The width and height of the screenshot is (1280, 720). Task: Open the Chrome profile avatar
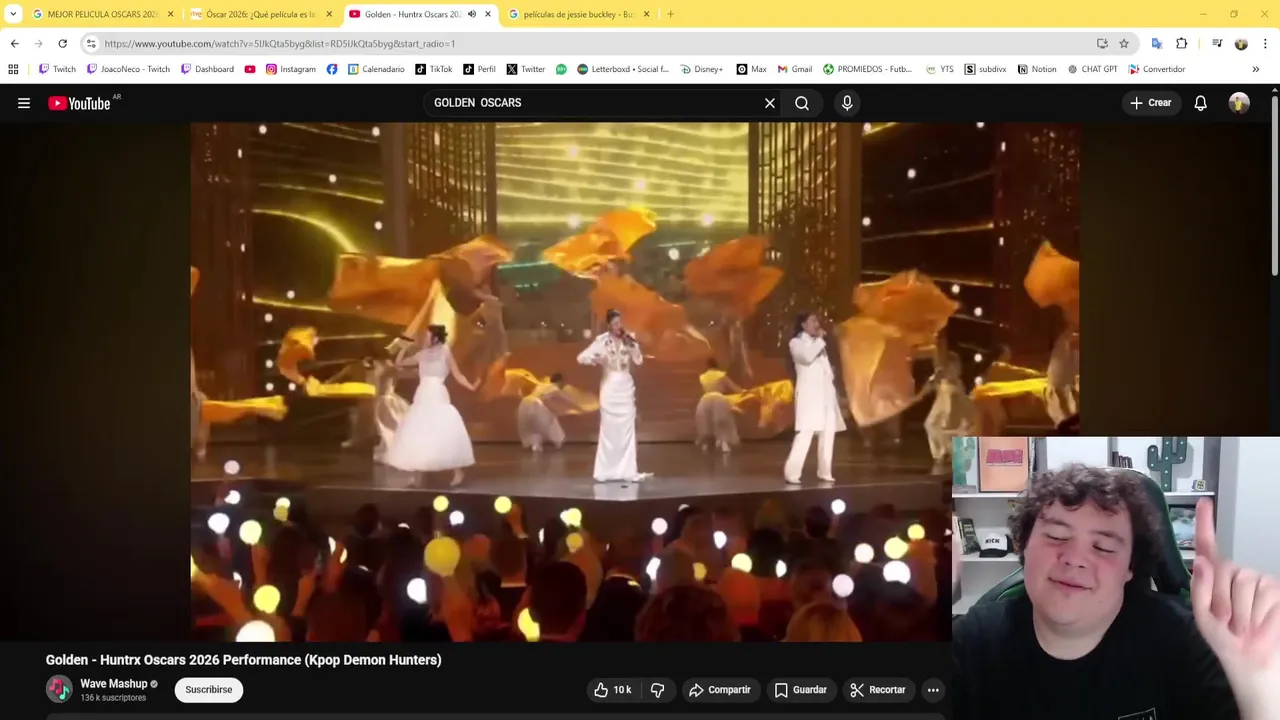1241,44
